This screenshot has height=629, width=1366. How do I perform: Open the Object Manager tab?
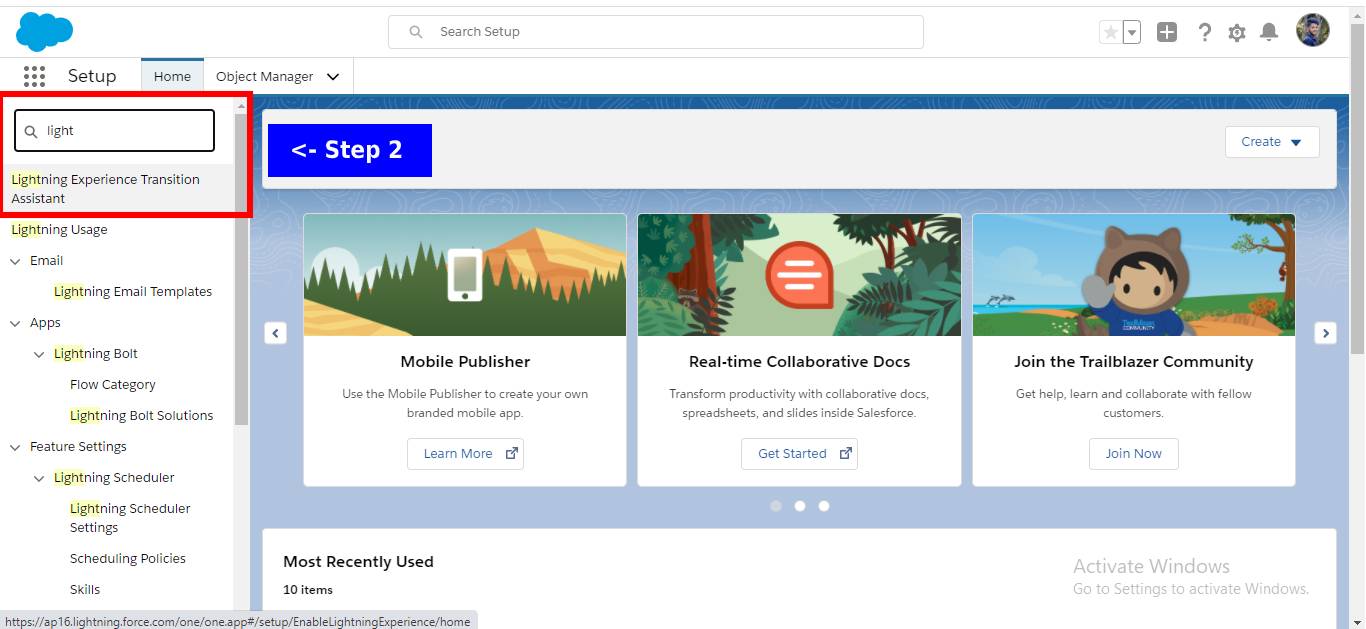click(264, 75)
